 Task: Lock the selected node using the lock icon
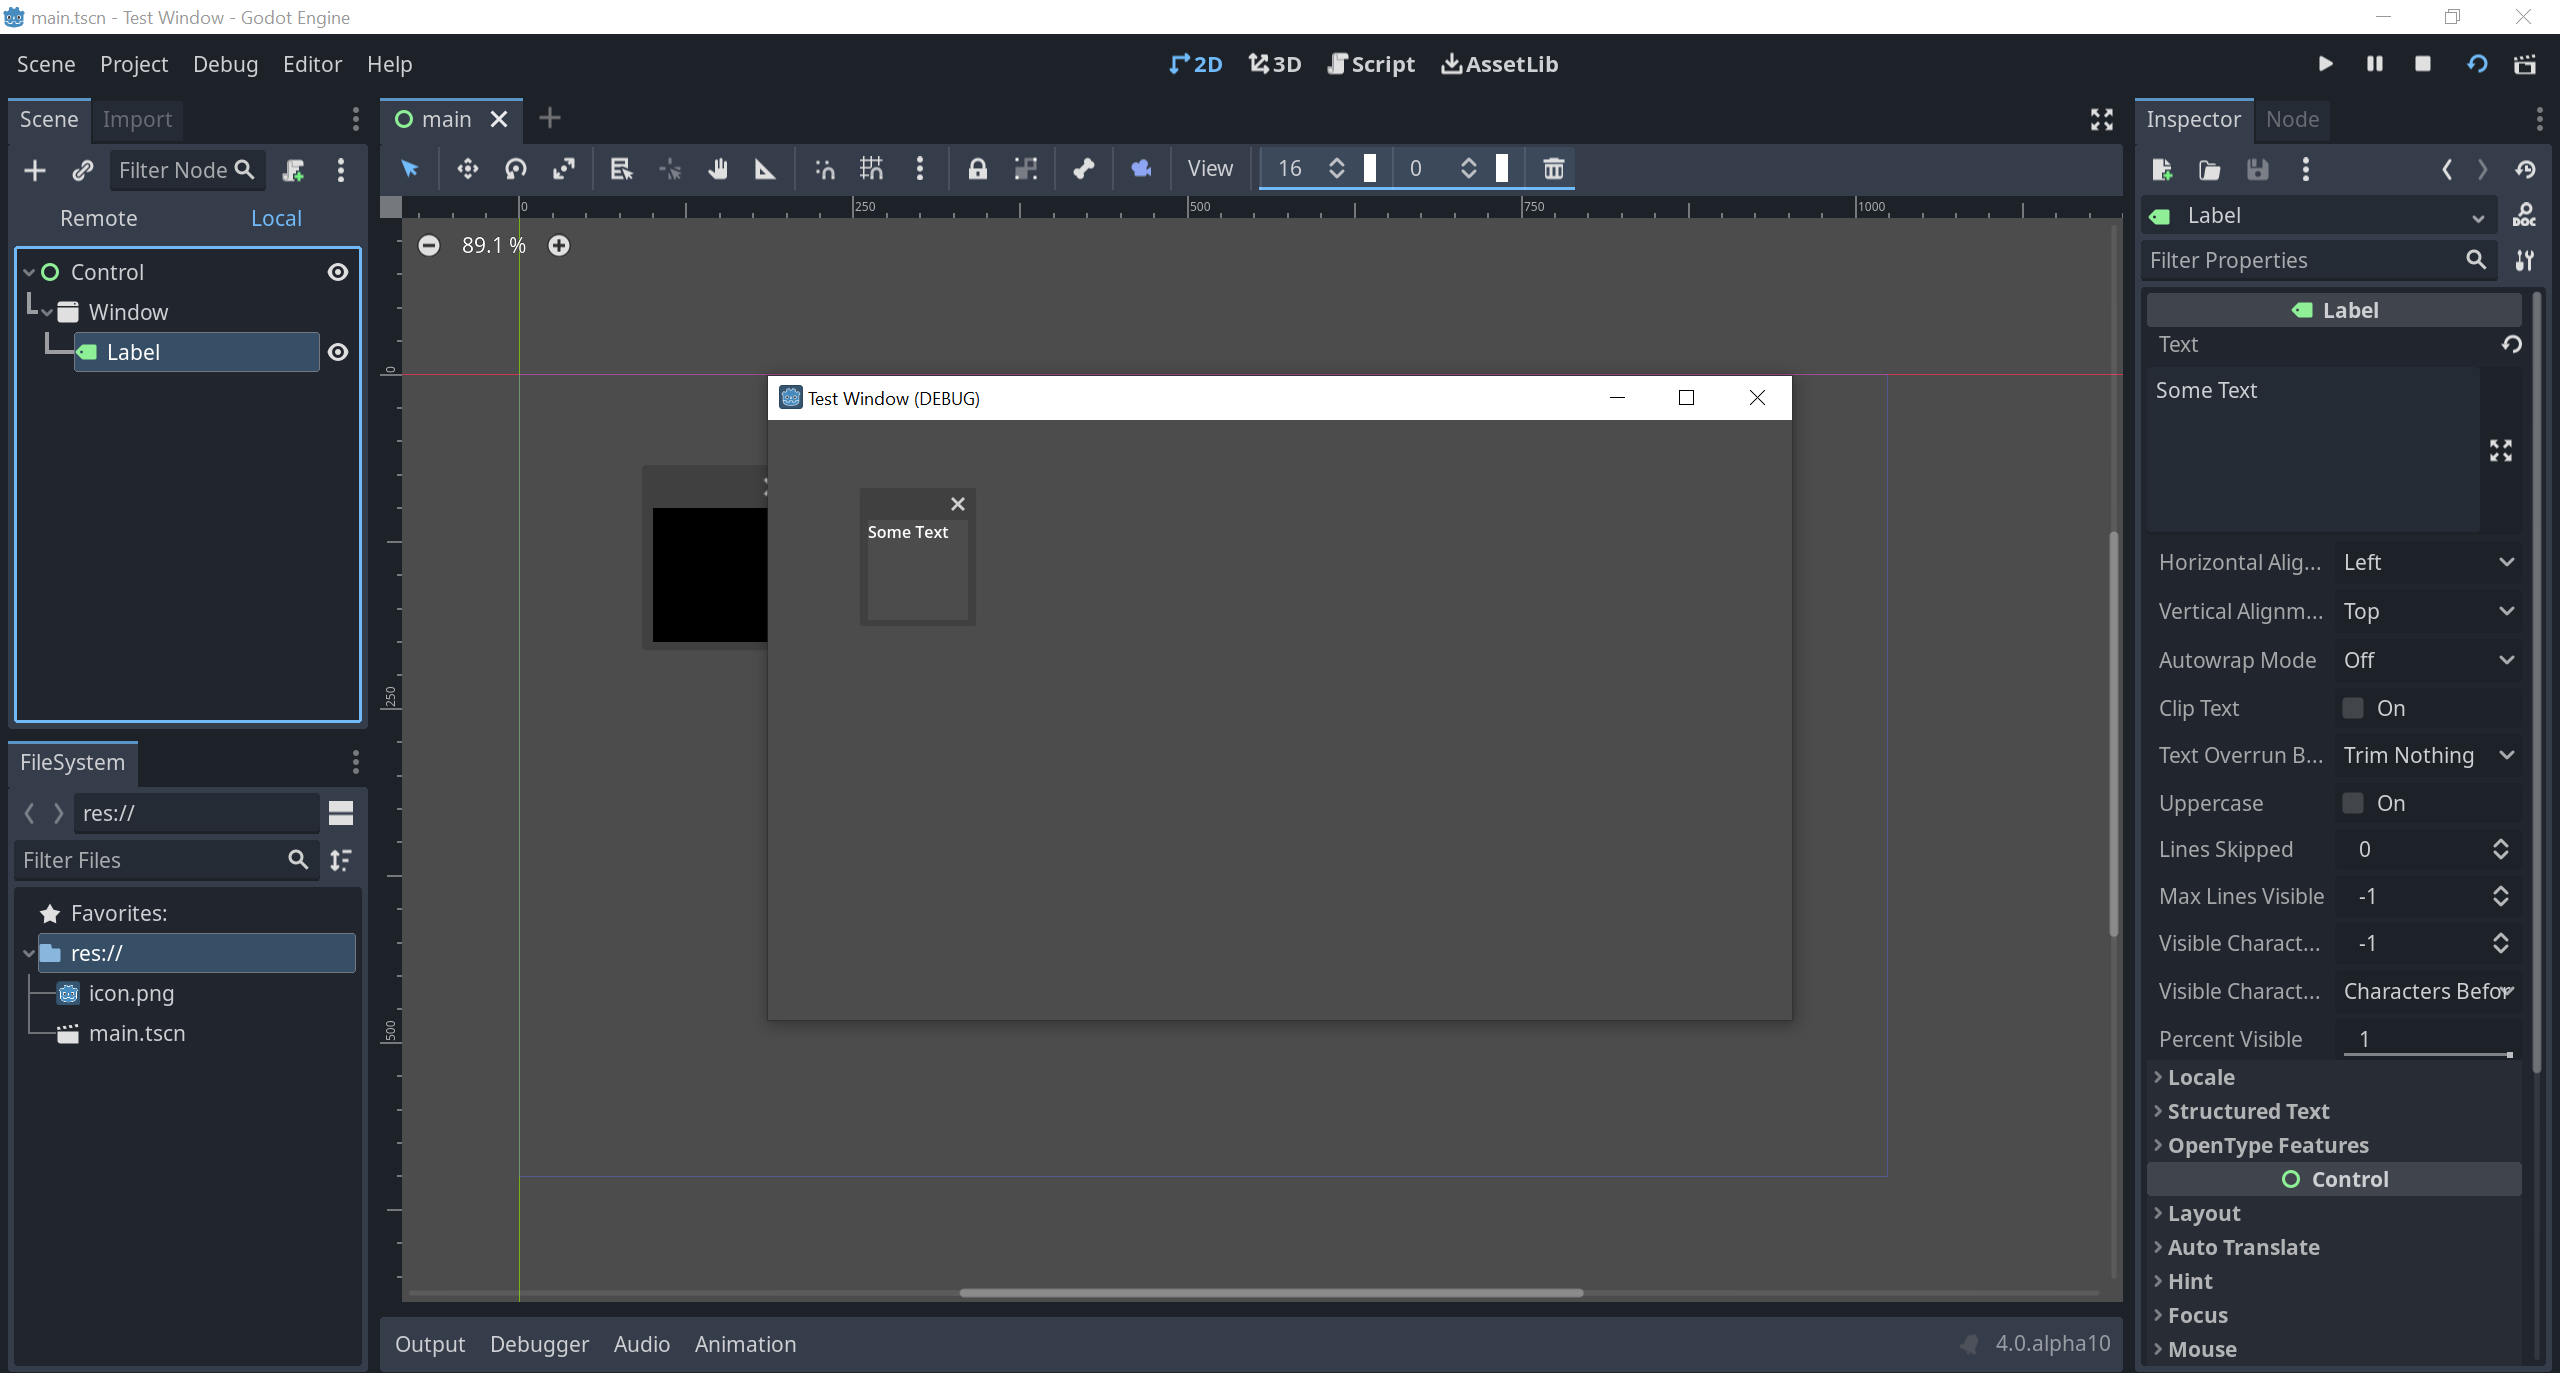coord(977,169)
